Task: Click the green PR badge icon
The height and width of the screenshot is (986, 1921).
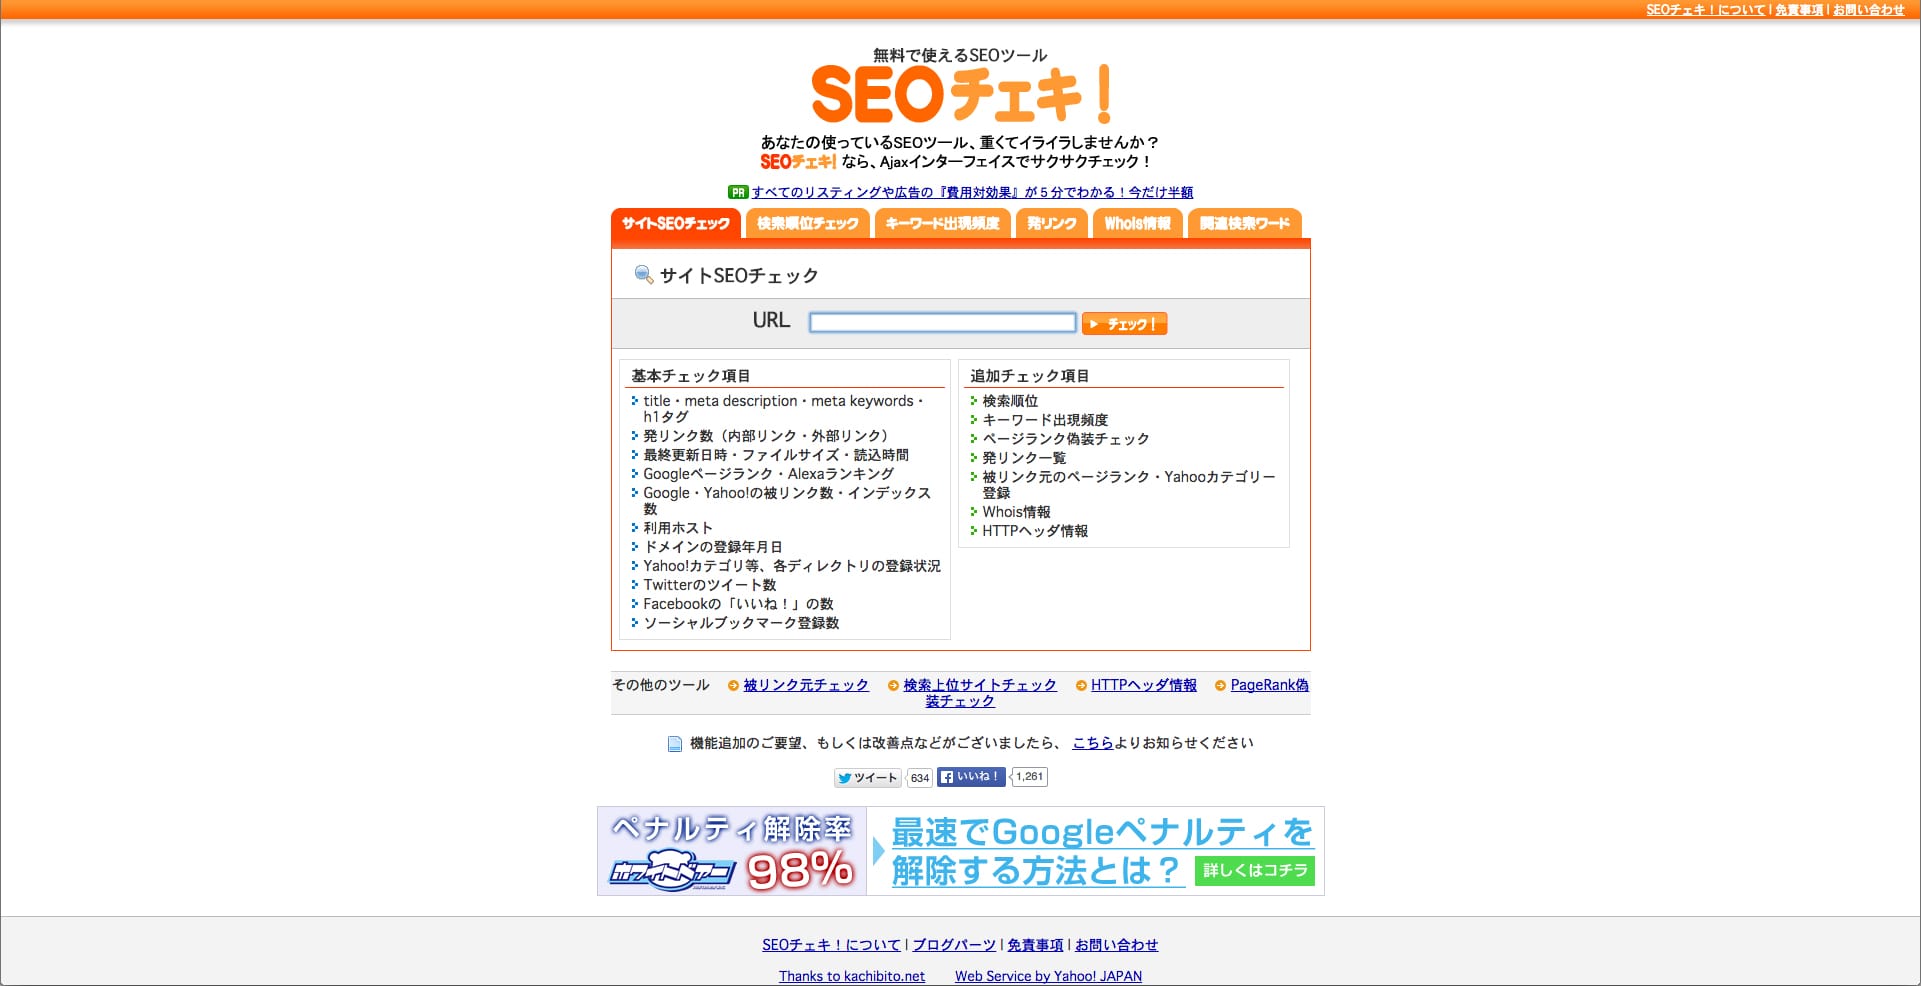Action: (738, 192)
